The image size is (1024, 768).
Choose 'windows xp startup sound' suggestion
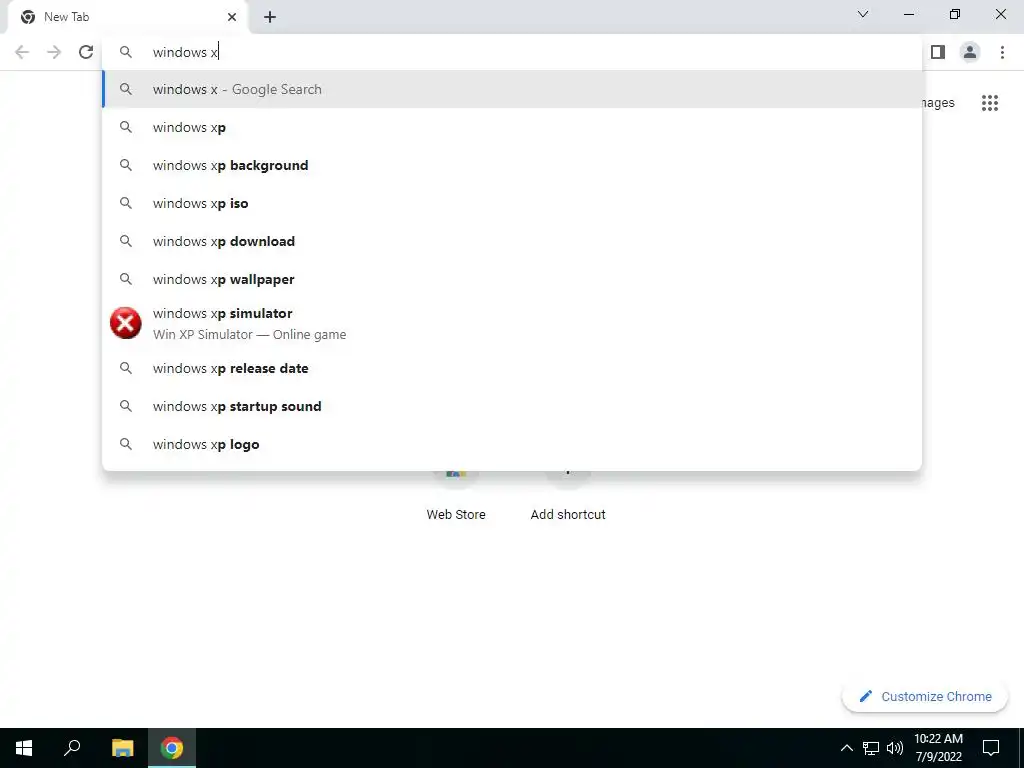tap(511, 406)
